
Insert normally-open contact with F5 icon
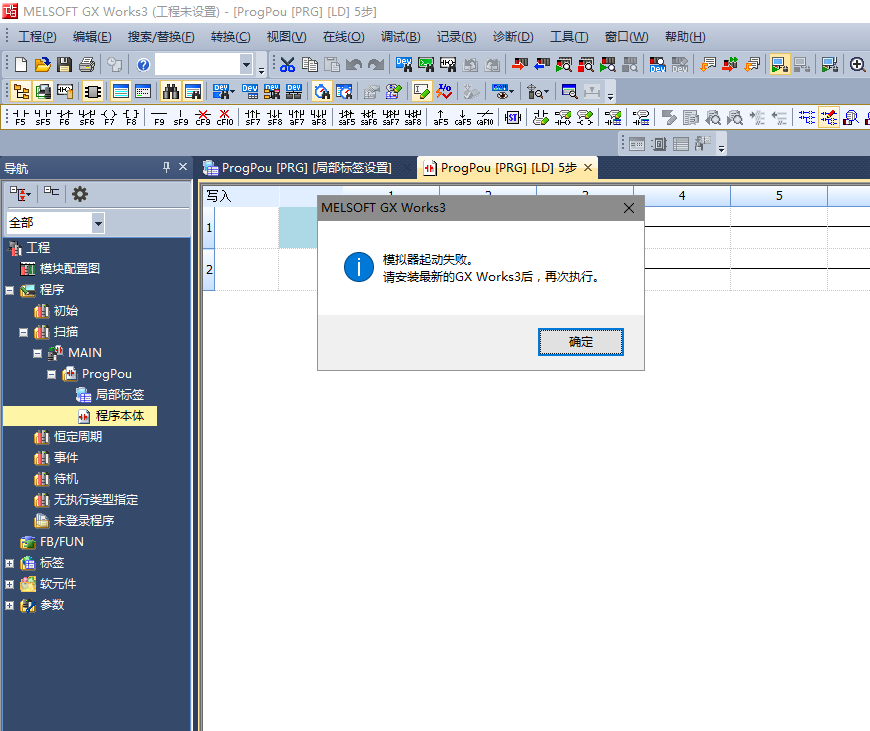[x=20, y=117]
